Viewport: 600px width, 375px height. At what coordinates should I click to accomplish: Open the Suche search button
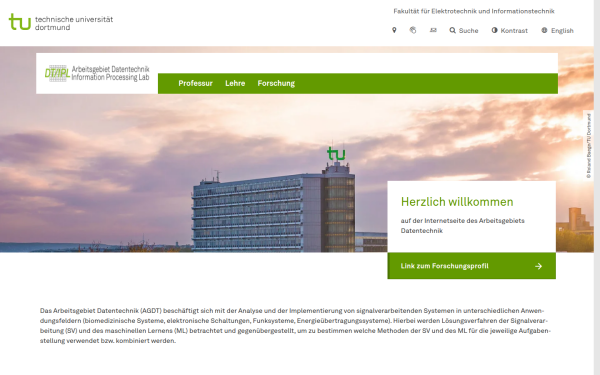(x=464, y=31)
